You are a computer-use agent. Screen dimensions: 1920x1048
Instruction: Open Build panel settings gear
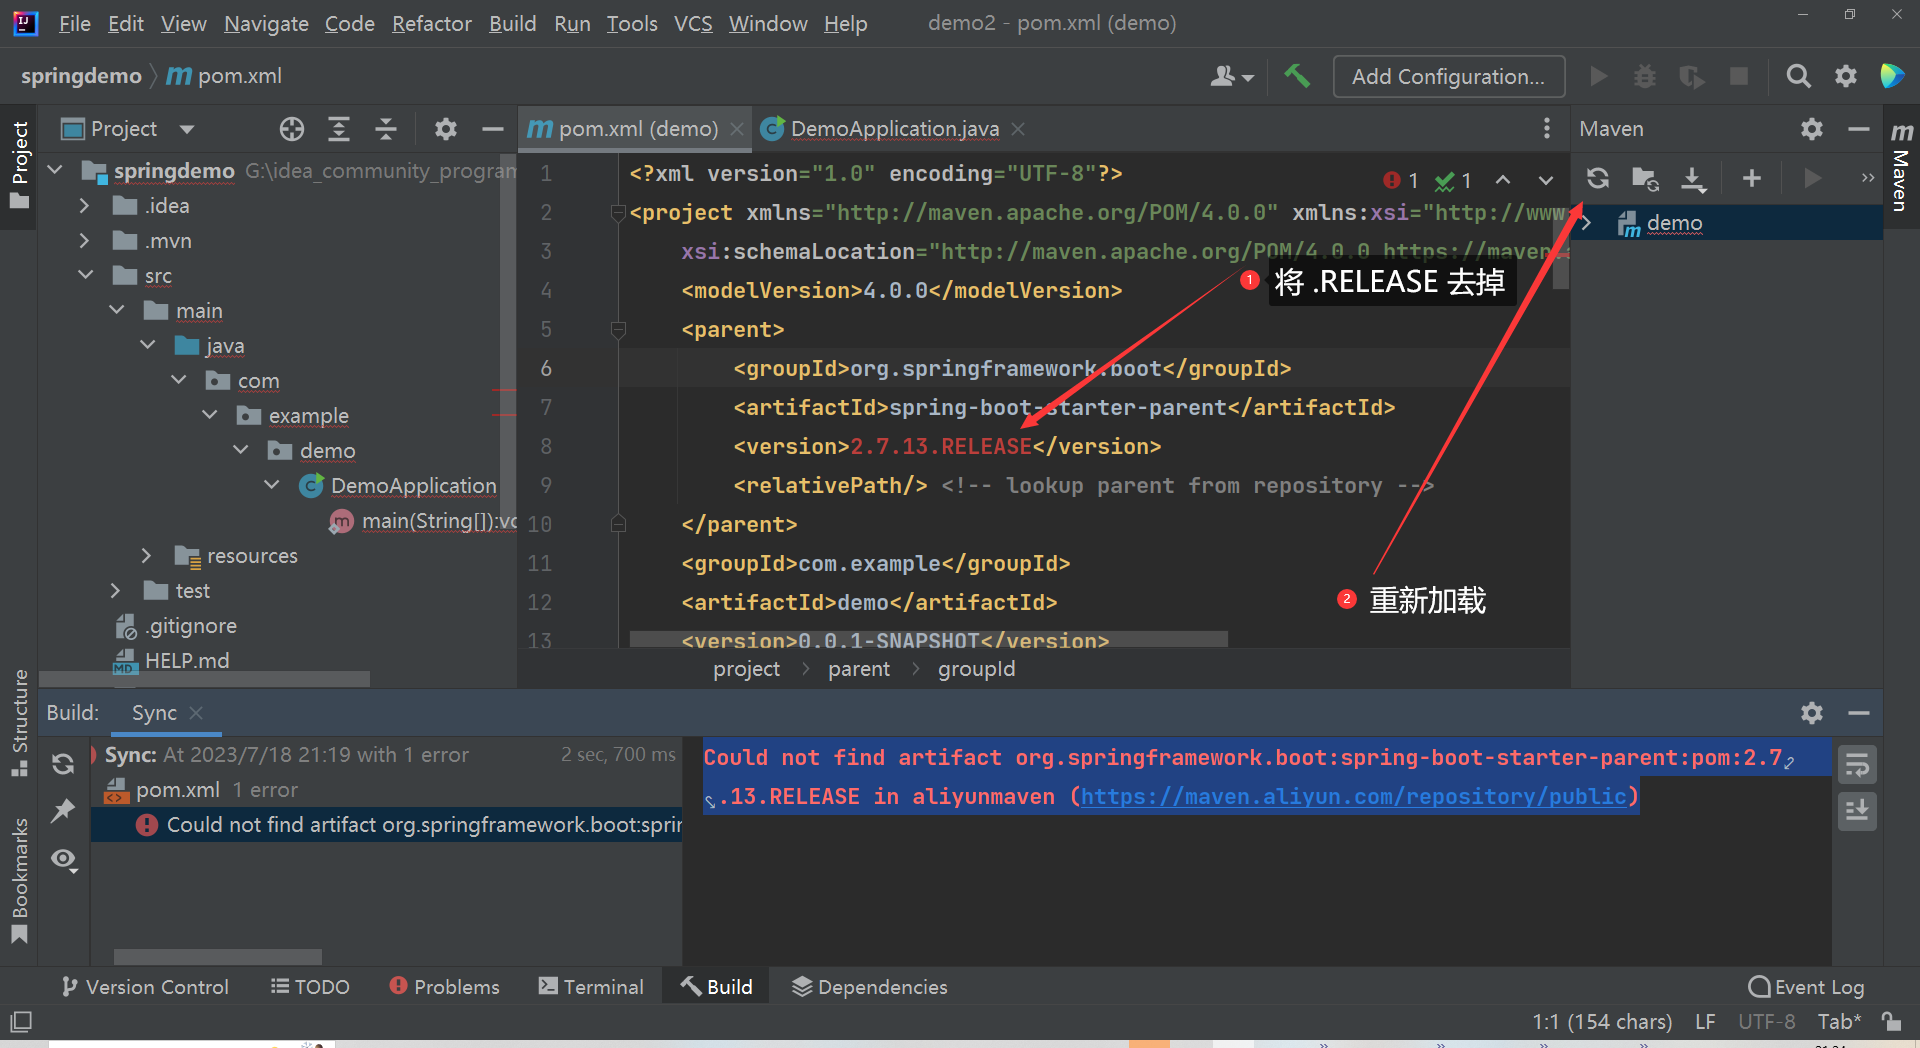point(1812,713)
